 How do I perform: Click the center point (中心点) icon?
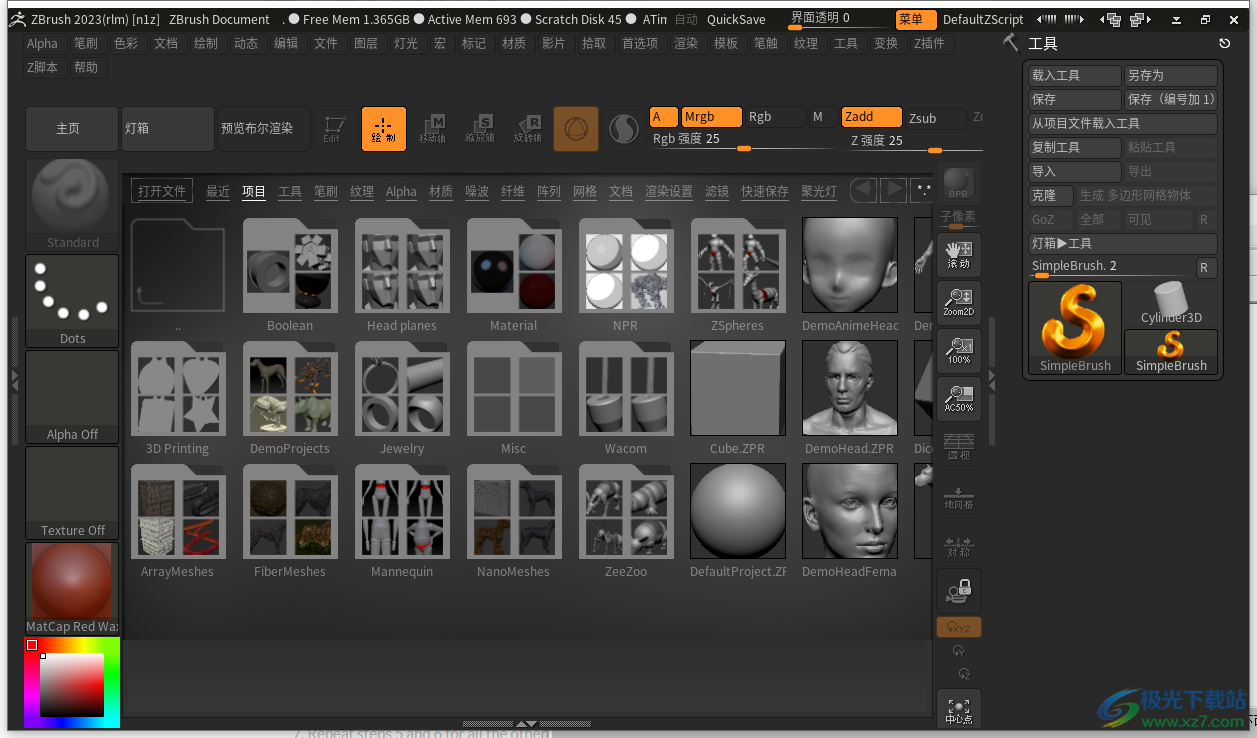958,708
